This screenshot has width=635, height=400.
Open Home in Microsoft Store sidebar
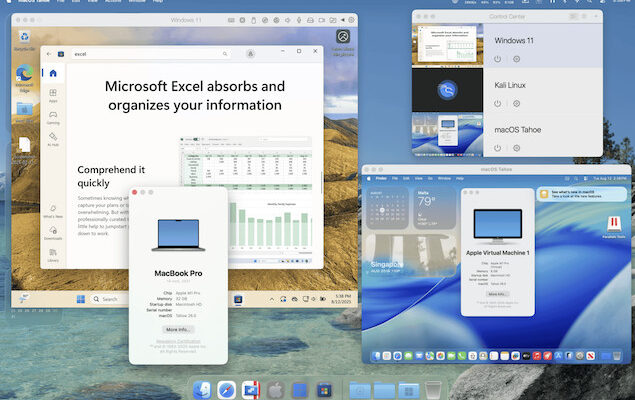point(53,73)
